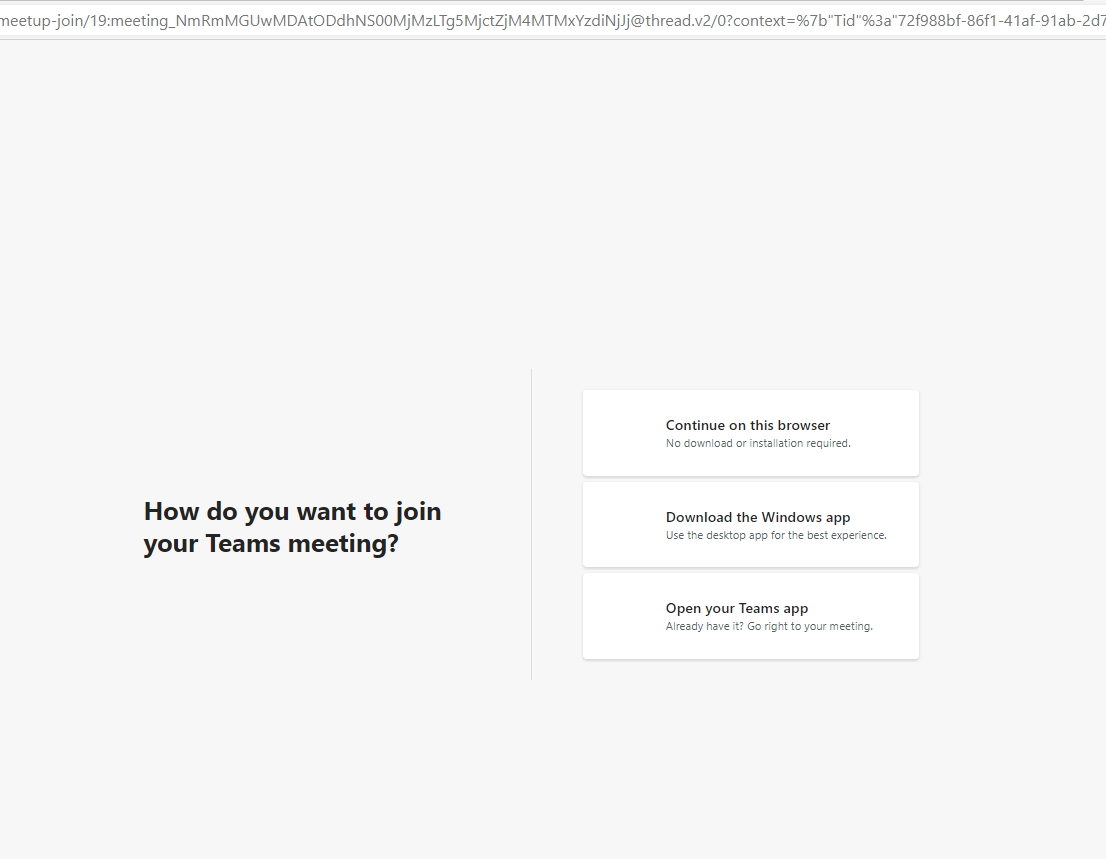Click "No download or installation required." subtitle

coord(758,443)
